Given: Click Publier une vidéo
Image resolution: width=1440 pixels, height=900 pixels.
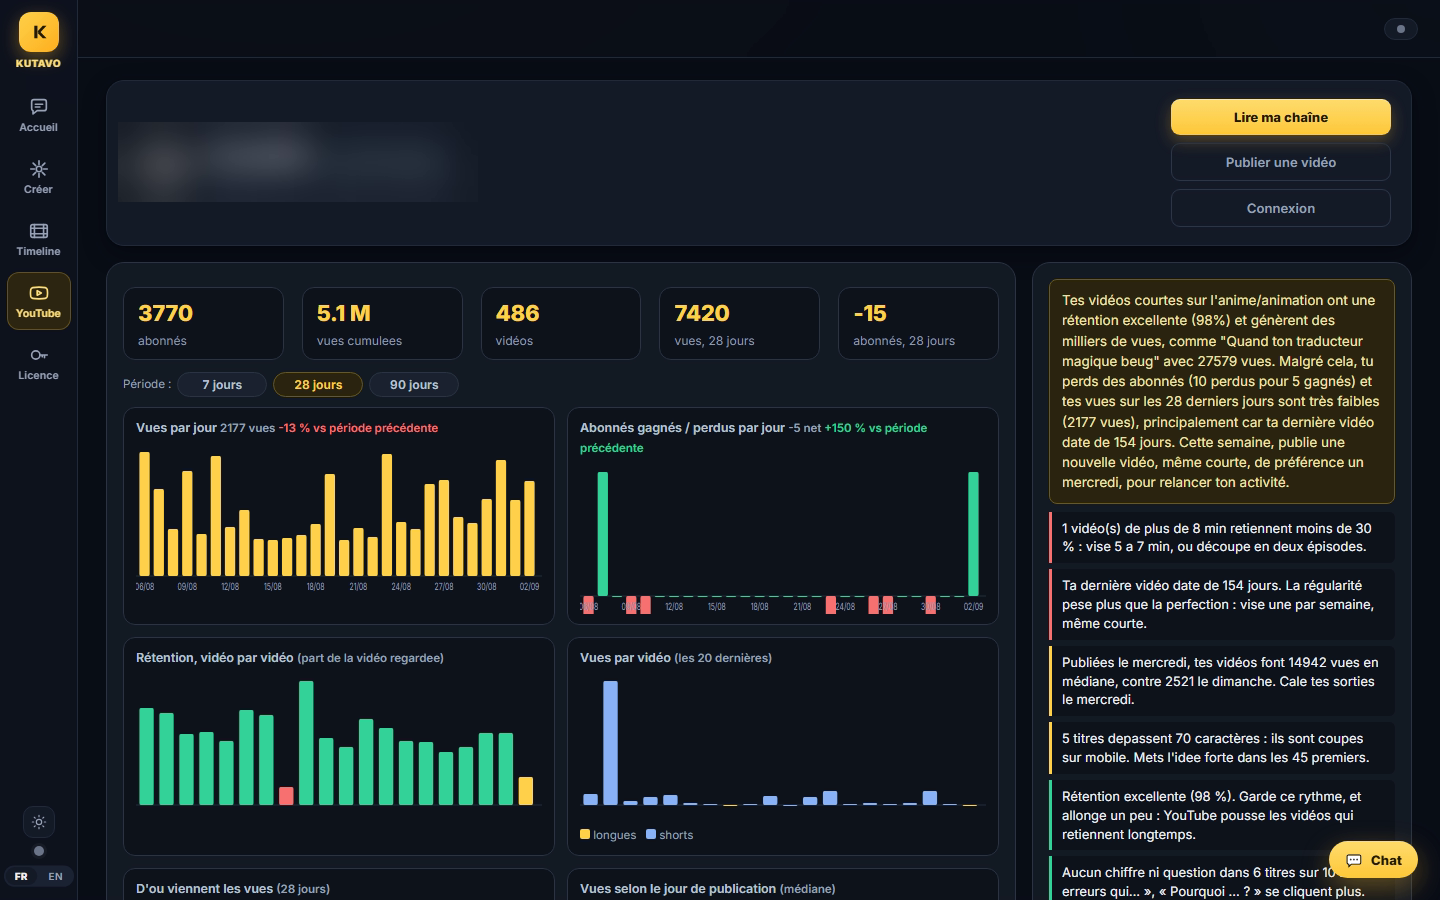Looking at the screenshot, I should [x=1281, y=162].
